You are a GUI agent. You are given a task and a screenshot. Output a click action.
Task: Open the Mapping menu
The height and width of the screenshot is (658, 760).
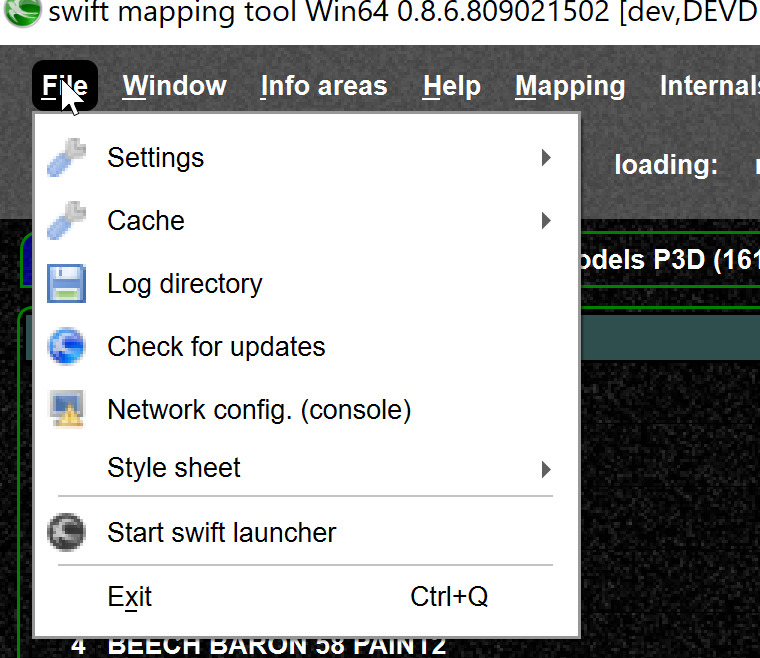[570, 87]
